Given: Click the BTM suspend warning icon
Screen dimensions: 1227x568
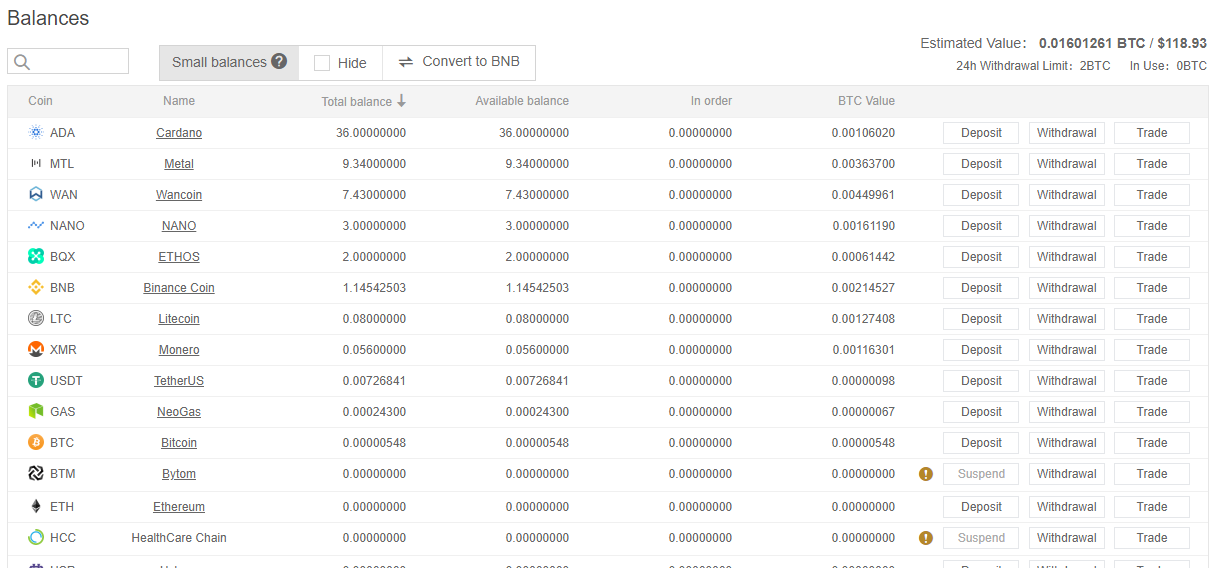Looking at the screenshot, I should 925,474.
